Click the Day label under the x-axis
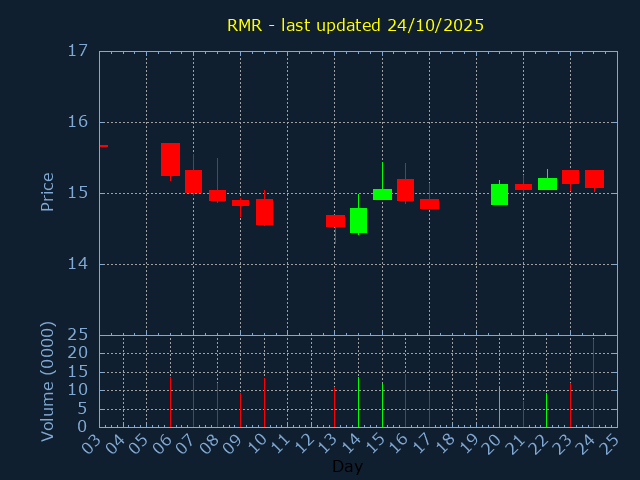 [347, 466]
